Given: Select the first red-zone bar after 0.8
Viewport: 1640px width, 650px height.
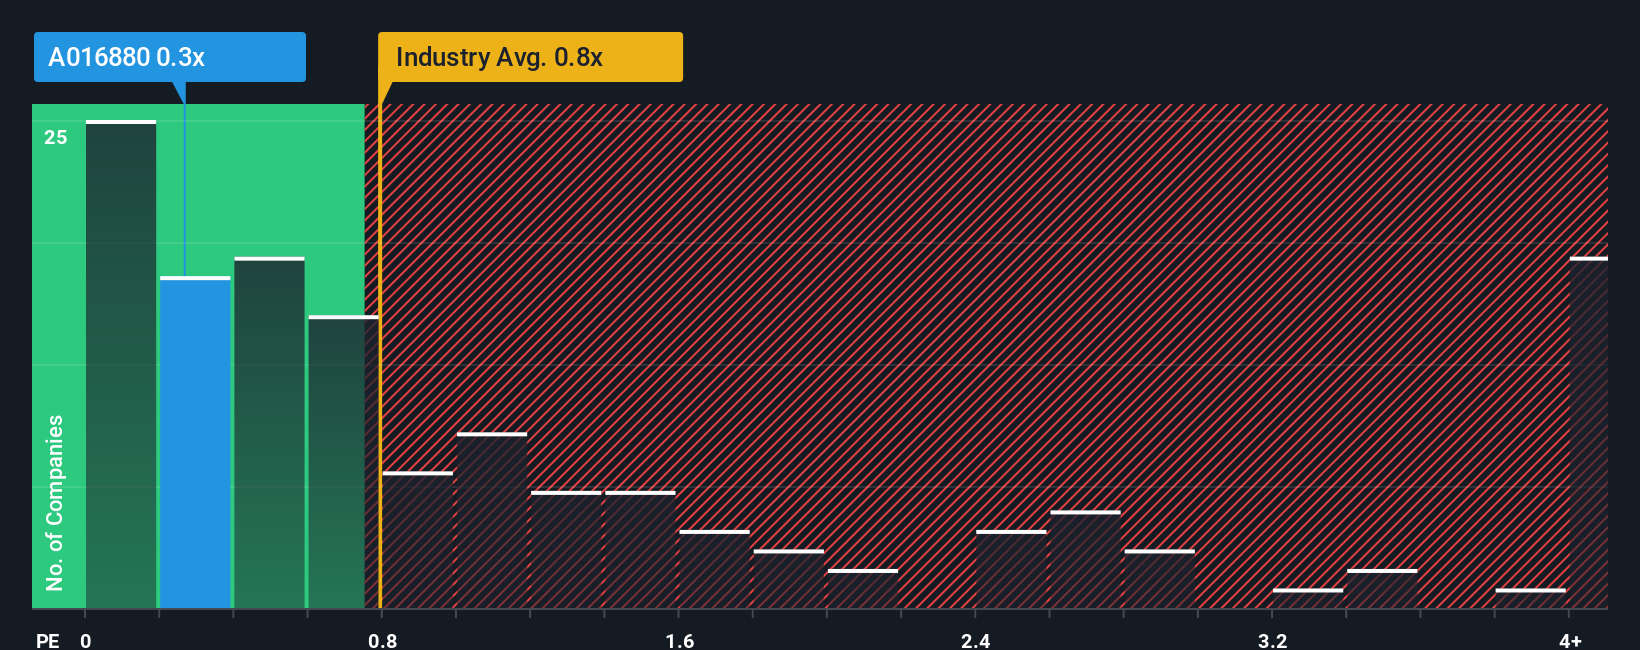Looking at the screenshot, I should 418,540.
